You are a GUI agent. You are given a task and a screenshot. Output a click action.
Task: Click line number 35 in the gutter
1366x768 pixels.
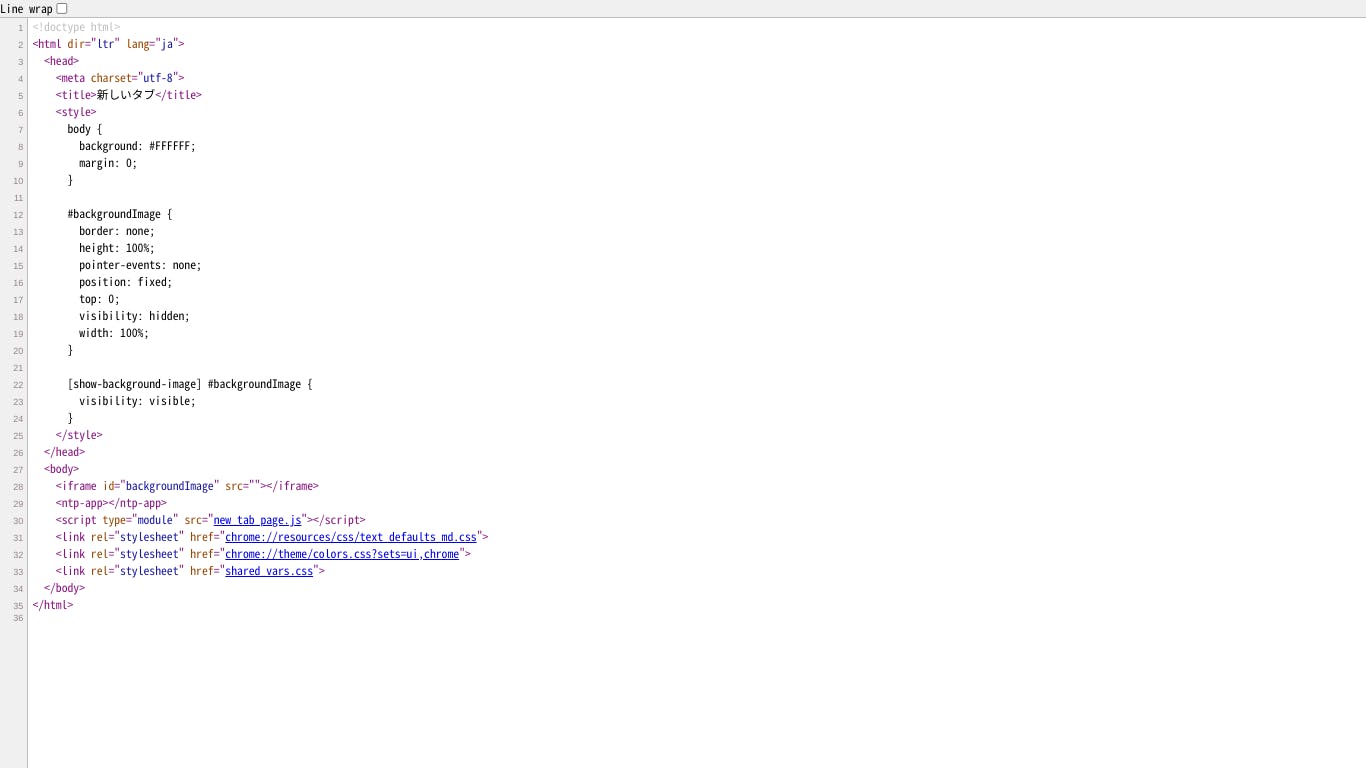tap(18, 606)
